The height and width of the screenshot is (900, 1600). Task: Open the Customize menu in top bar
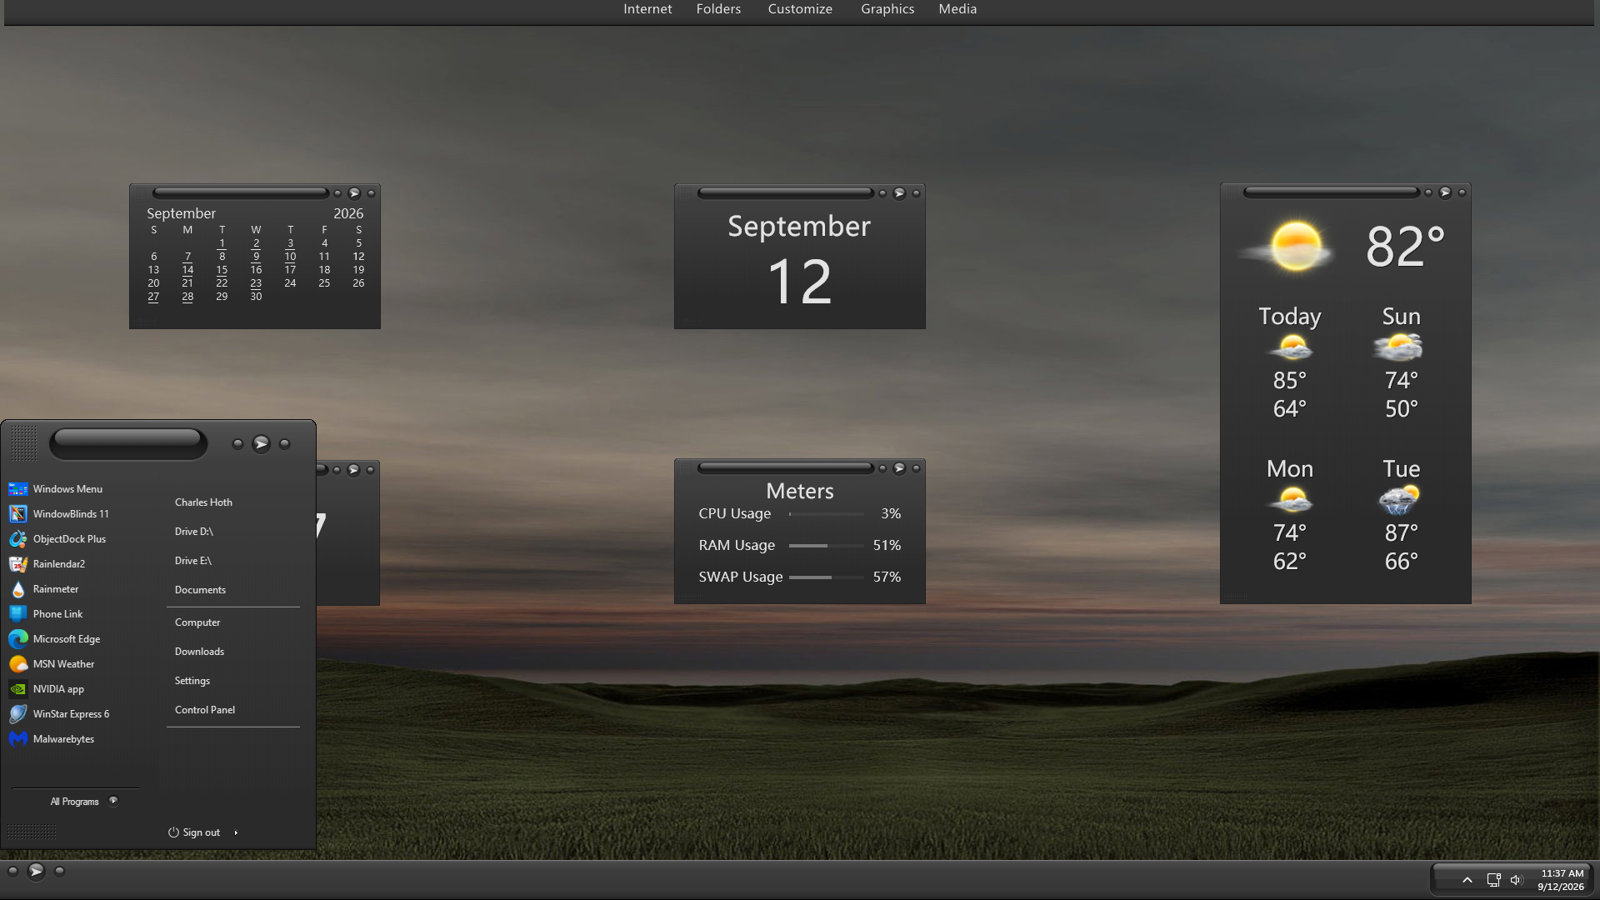[800, 9]
